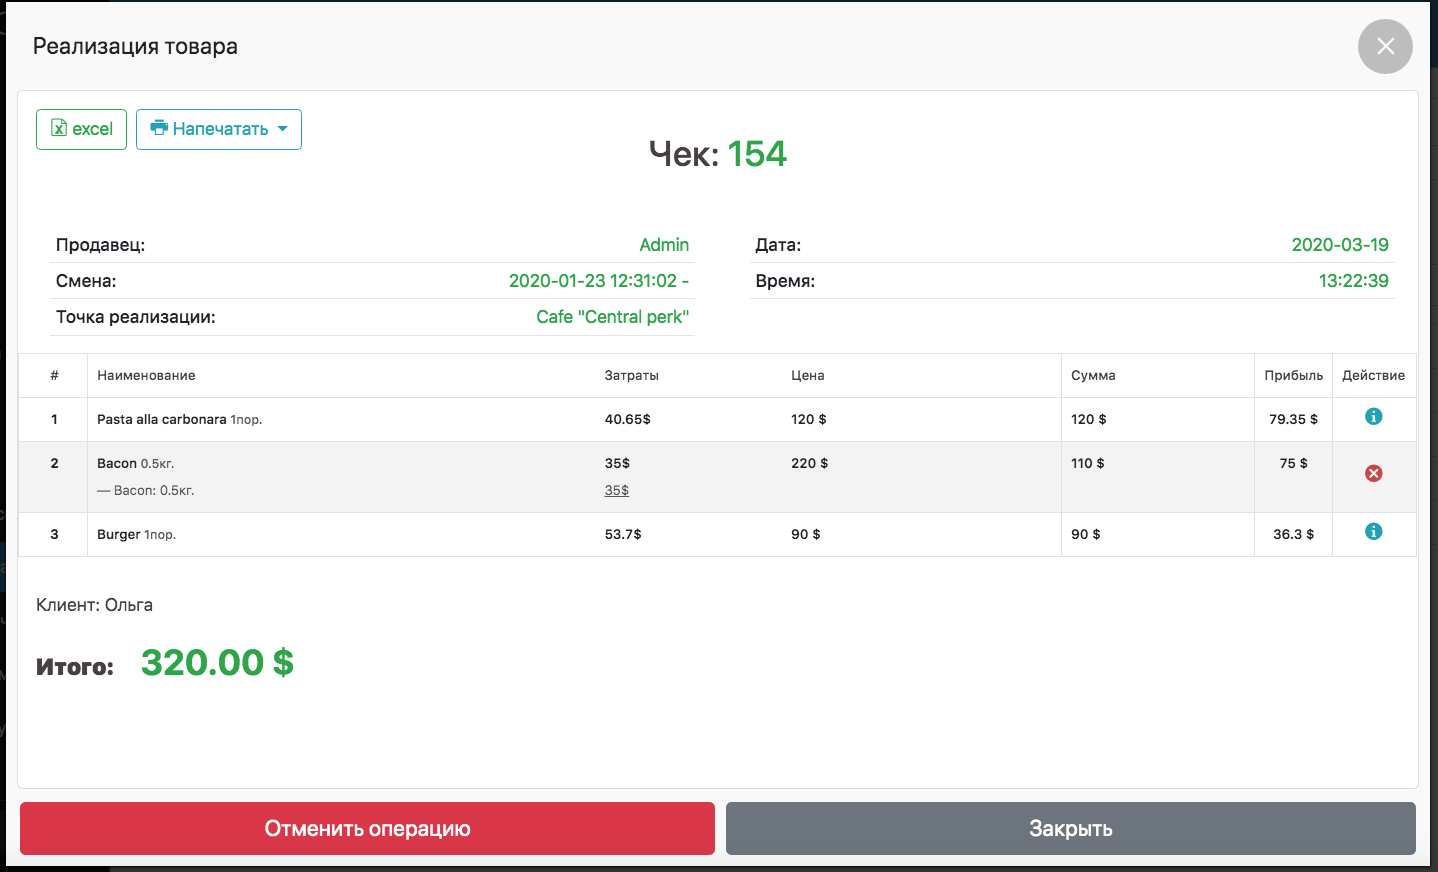Click the Admin seller name
This screenshot has height=872, width=1438.
point(664,245)
